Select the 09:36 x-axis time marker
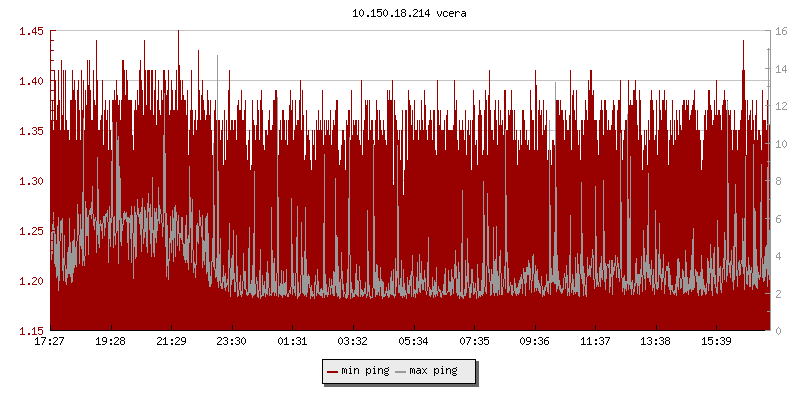 535,341
